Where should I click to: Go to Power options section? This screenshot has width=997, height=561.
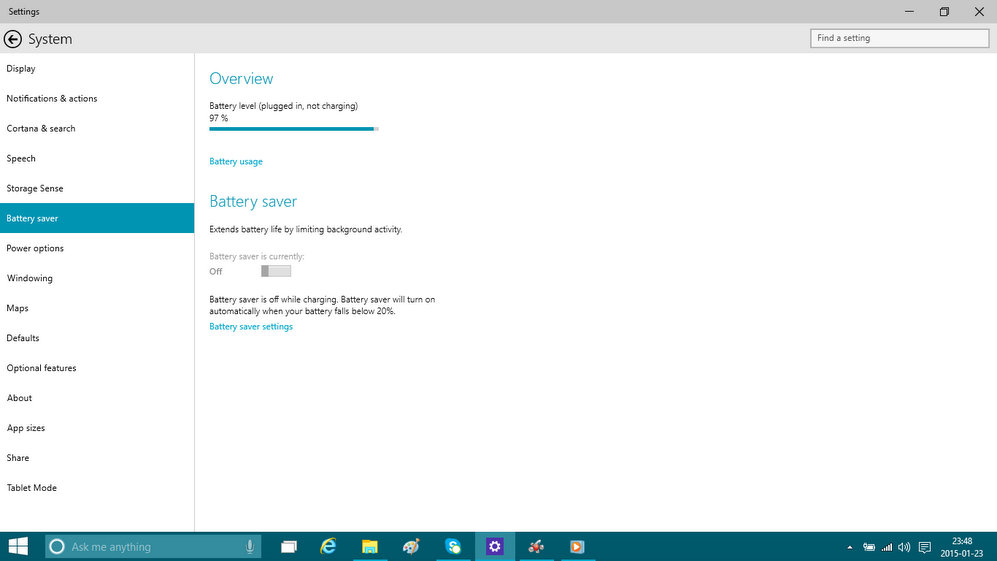coord(35,248)
